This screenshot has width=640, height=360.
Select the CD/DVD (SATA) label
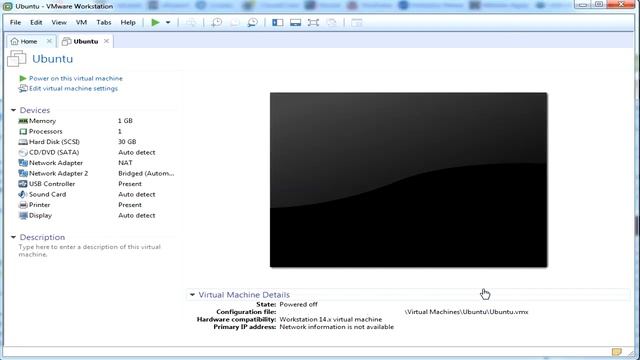(54, 152)
